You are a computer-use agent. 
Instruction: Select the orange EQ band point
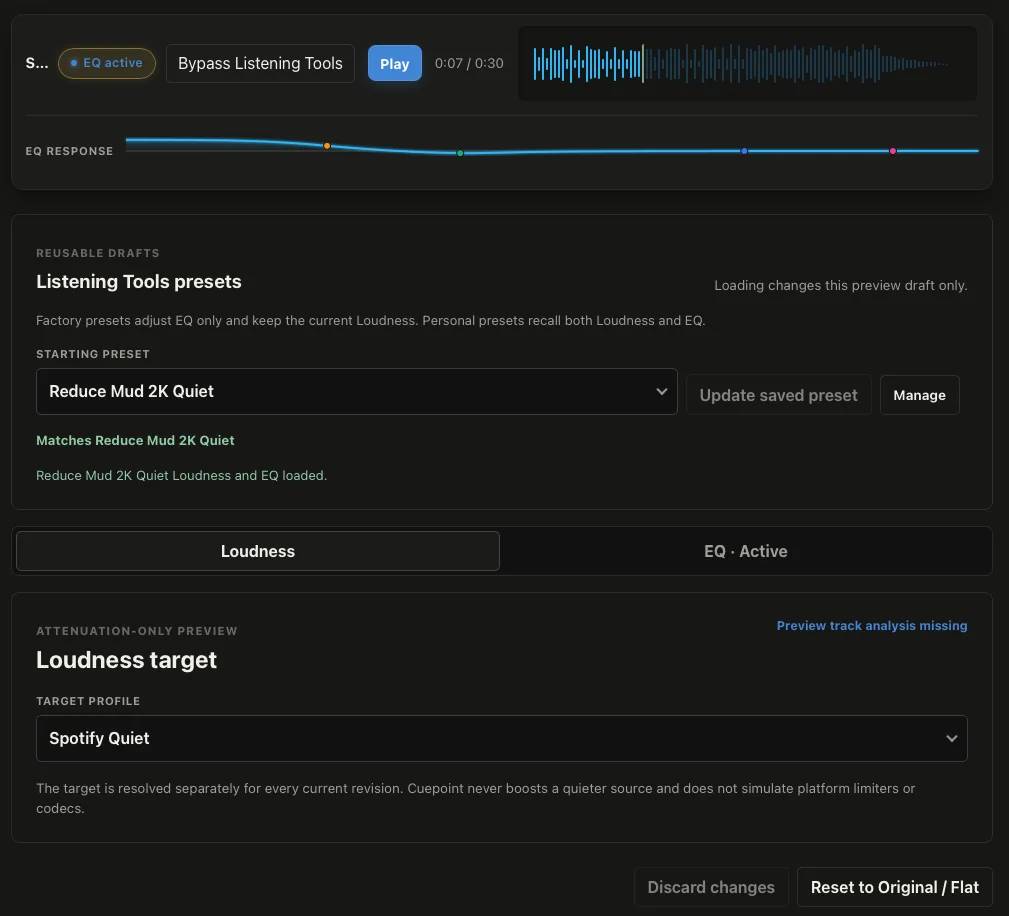pyautogui.click(x=327, y=146)
